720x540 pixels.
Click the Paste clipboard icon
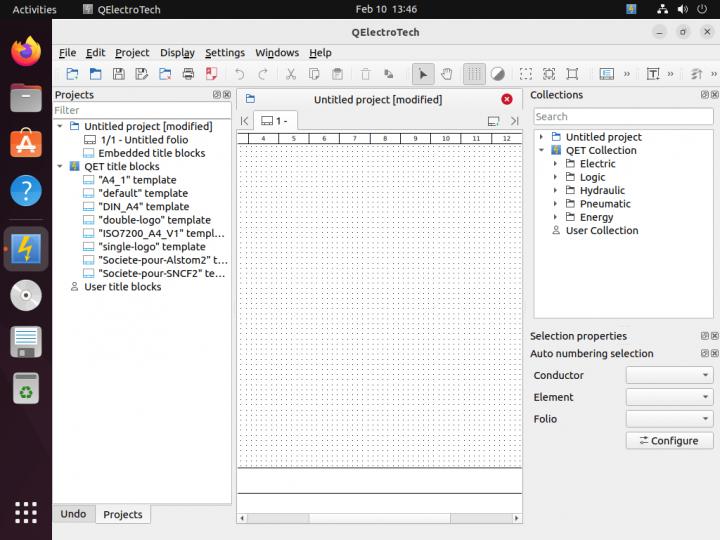click(x=338, y=74)
